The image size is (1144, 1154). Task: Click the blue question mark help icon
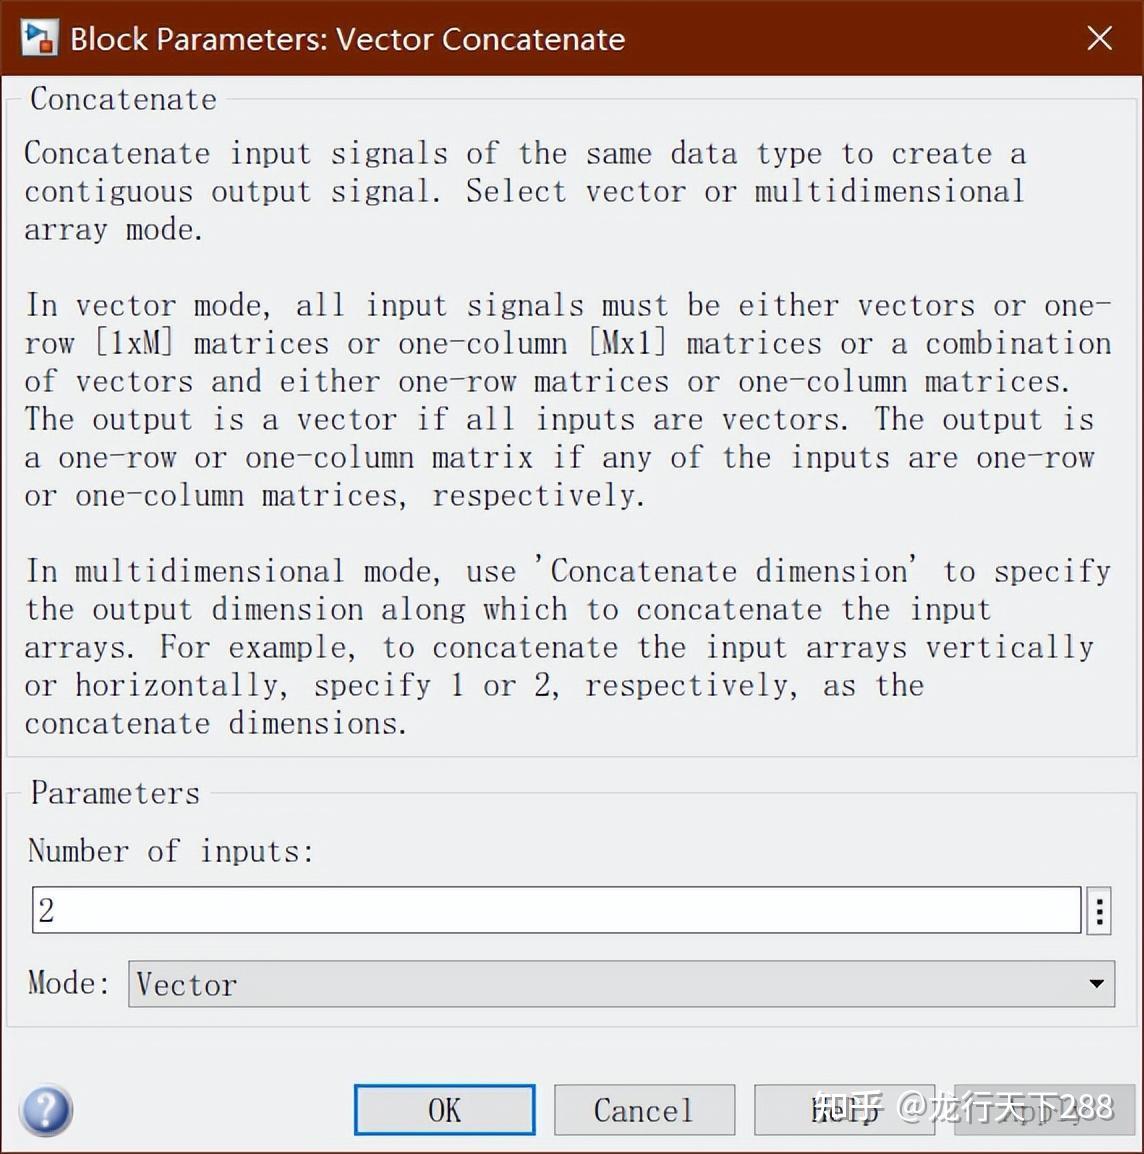(46, 1110)
